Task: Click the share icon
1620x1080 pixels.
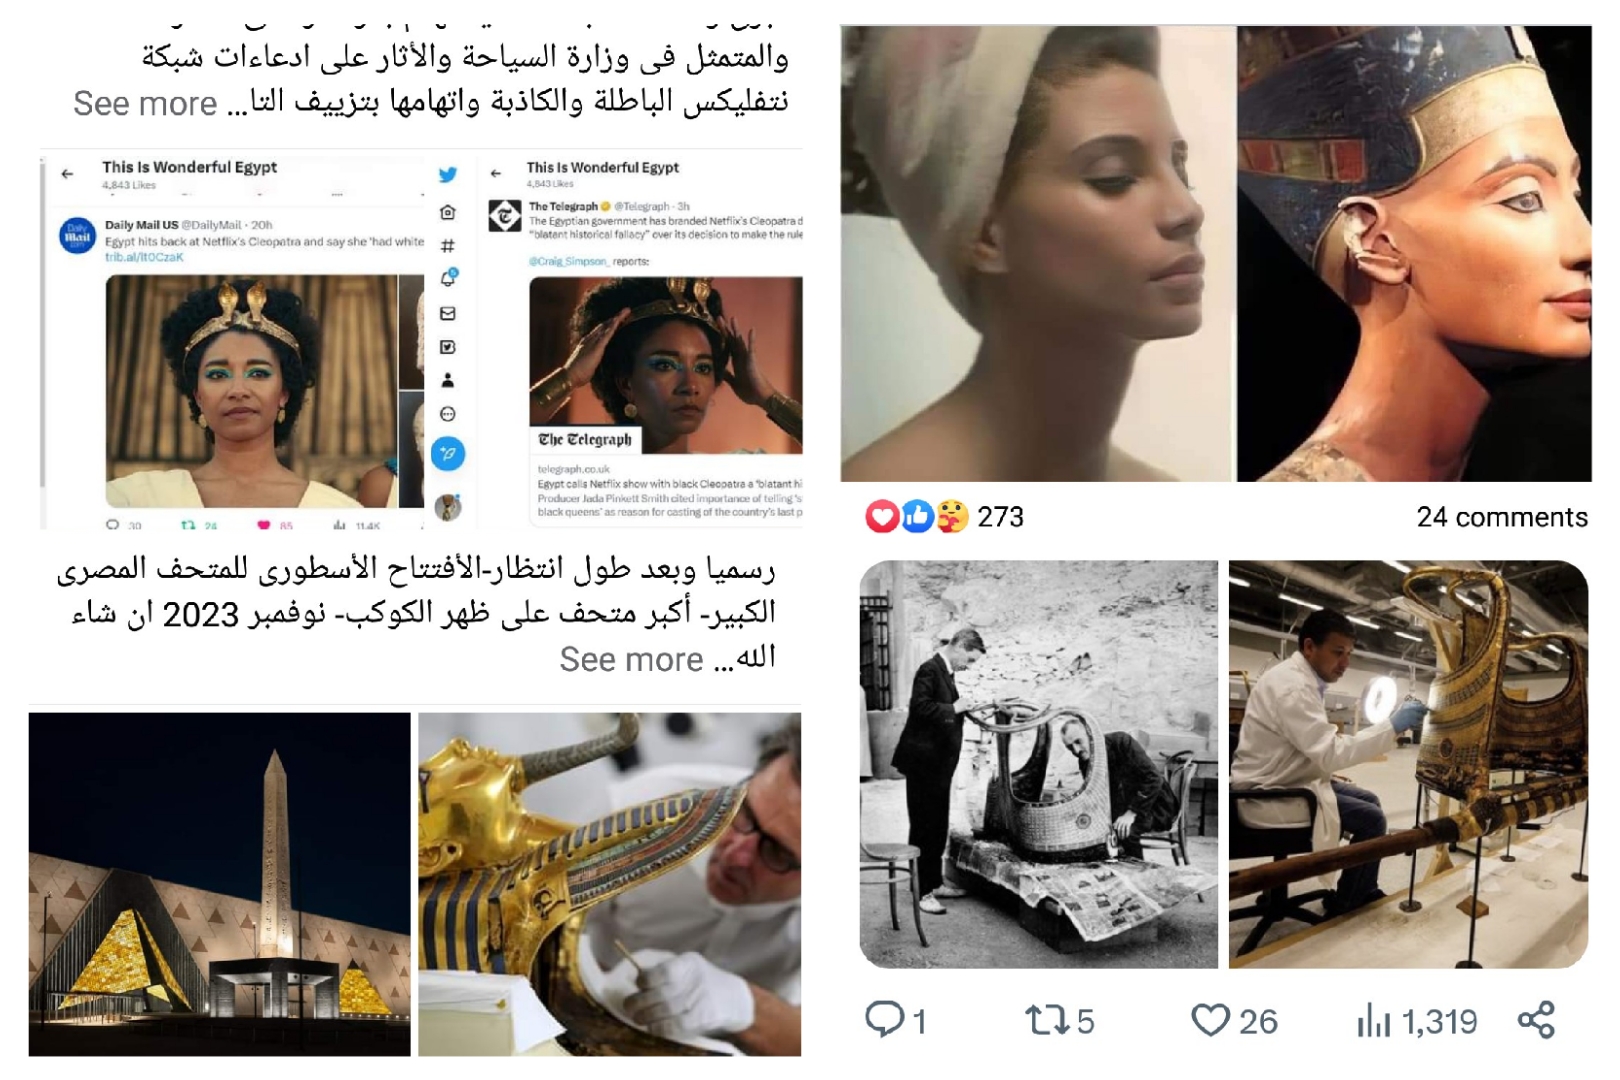Action: click(x=1536, y=1020)
